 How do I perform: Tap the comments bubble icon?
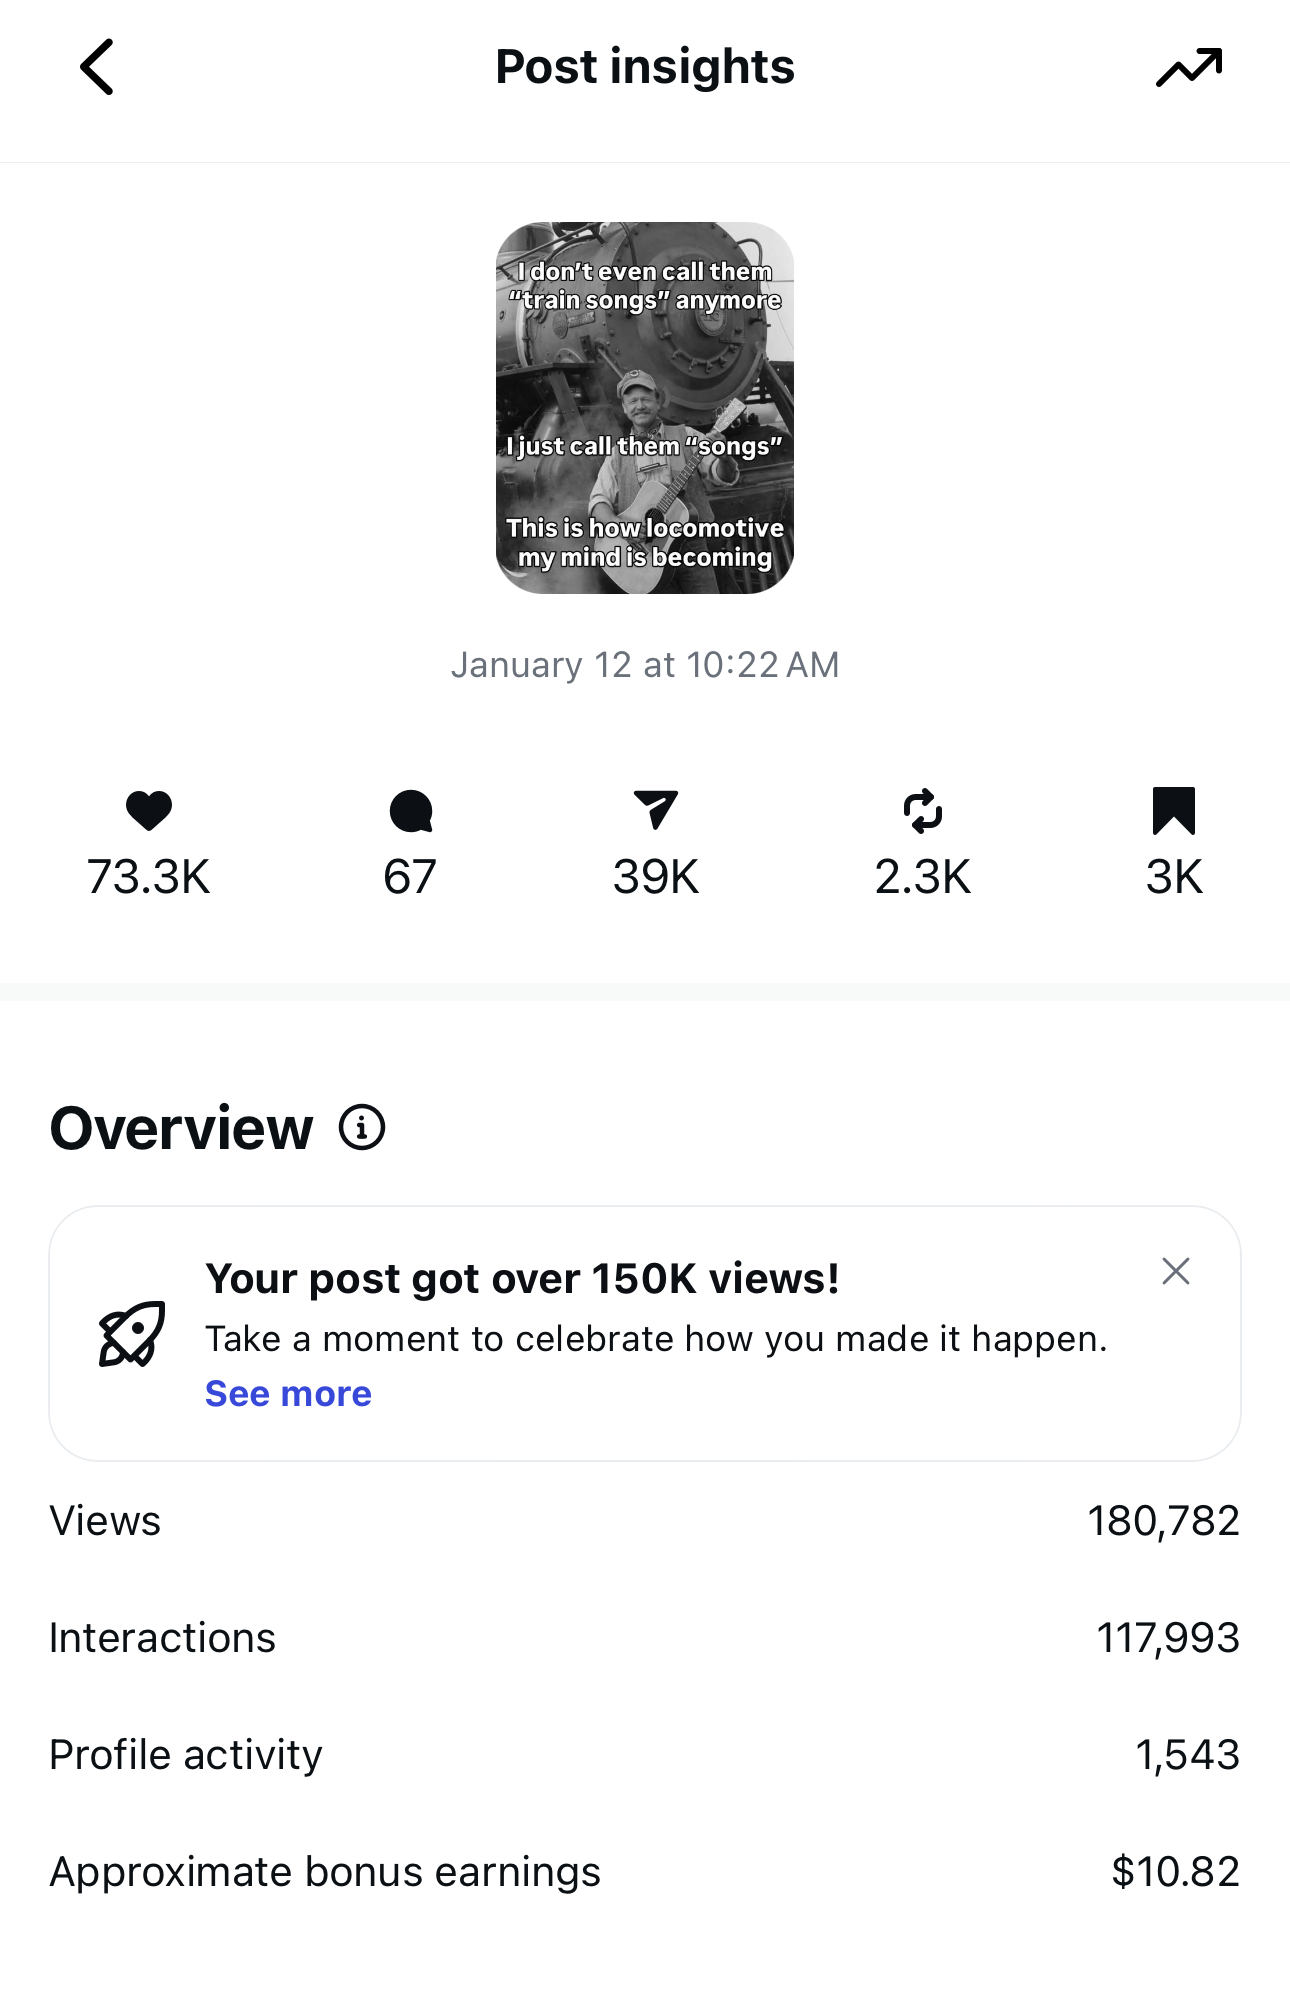tap(410, 811)
